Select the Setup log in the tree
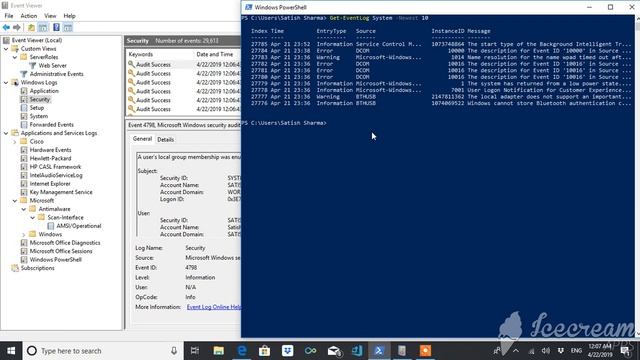 pyautogui.click(x=37, y=108)
